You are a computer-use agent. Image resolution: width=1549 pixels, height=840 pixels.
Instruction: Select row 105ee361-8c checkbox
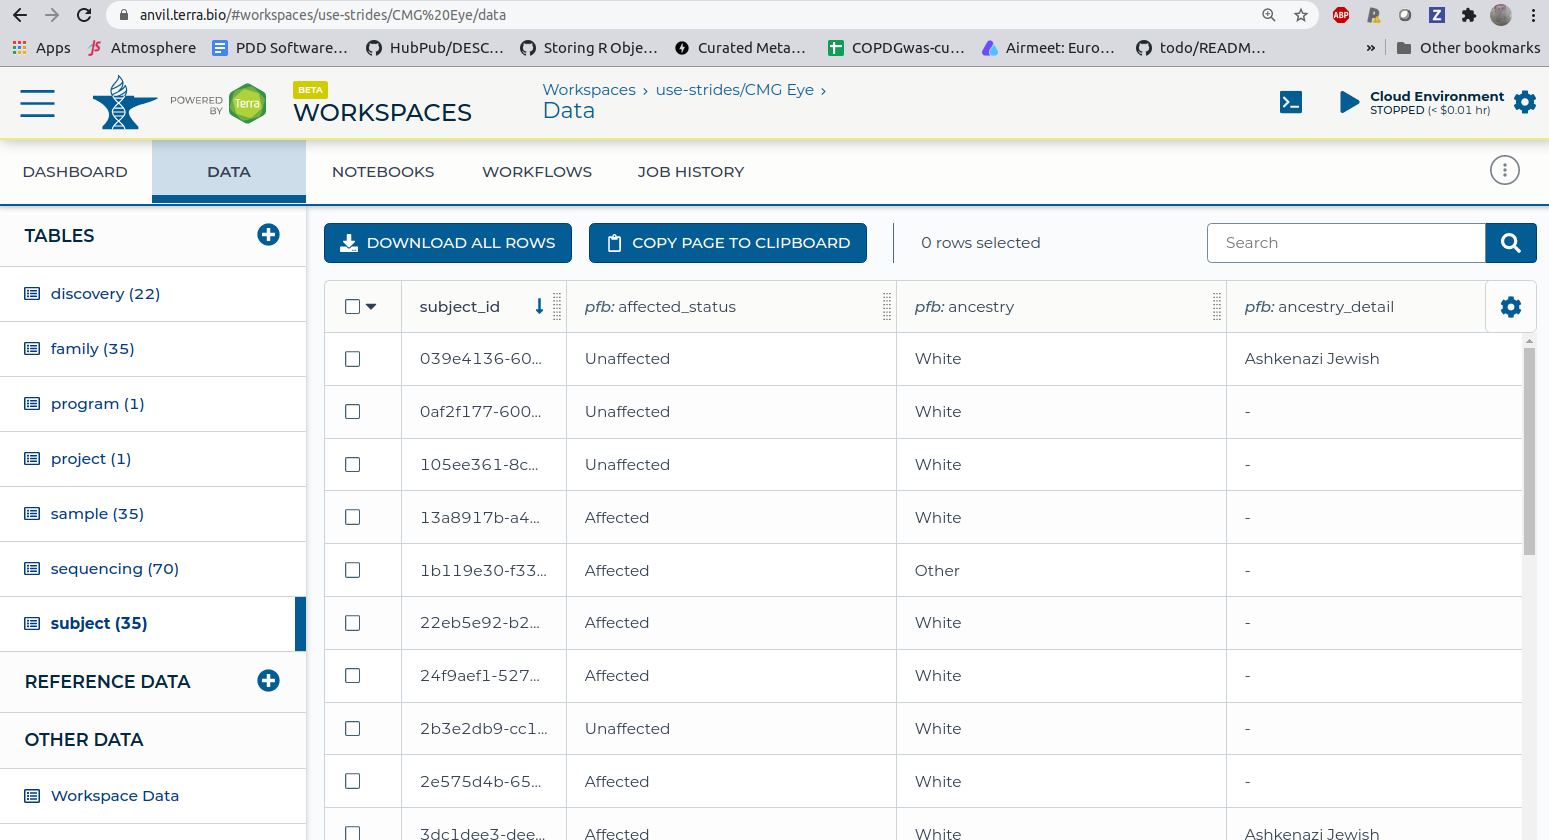(x=352, y=465)
